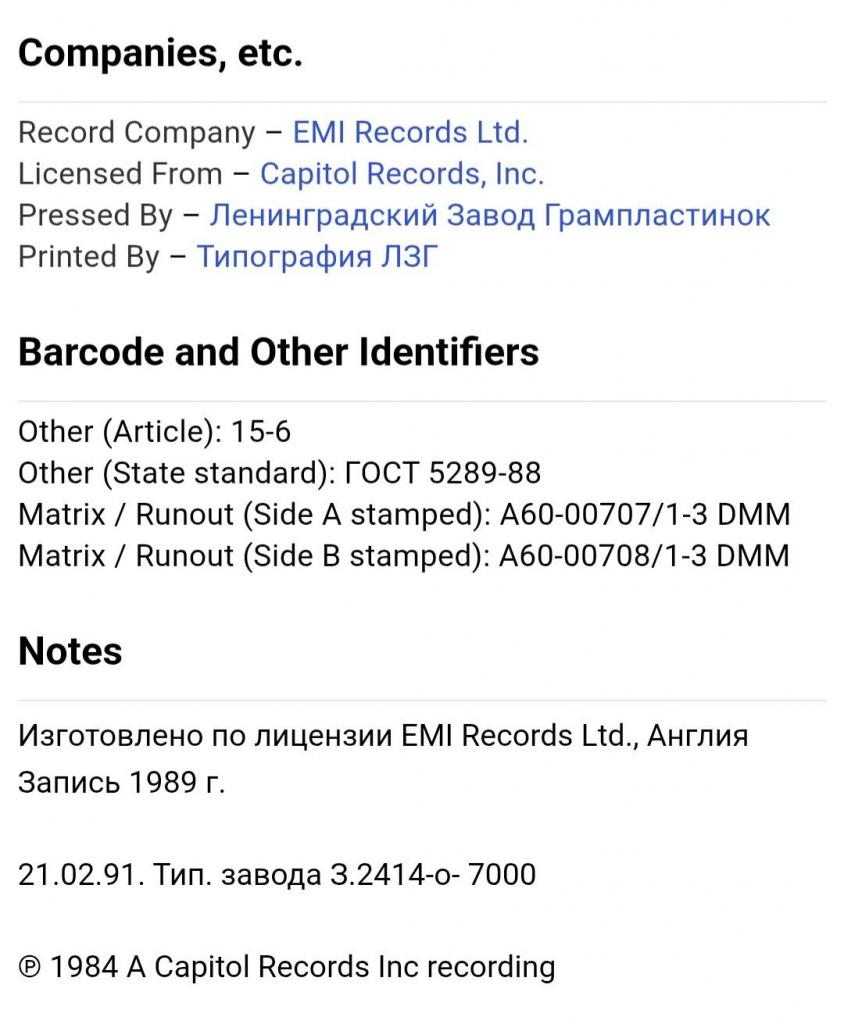Click the Other (Article) 15-6 line
Viewport: 844px width, 1024px height.
tap(154, 431)
